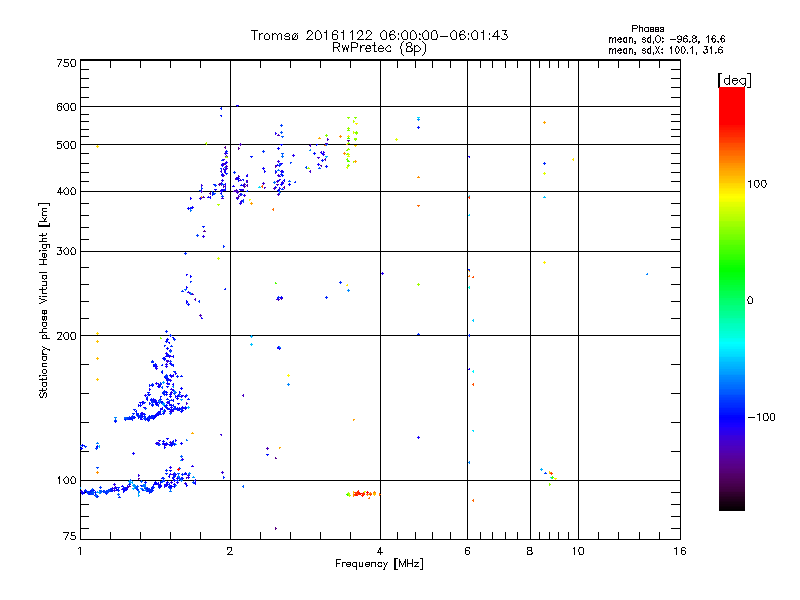Click the red echo cluster near 3.7 MHz below 100 km
Viewport: 800px width, 600px height.
click(364, 494)
